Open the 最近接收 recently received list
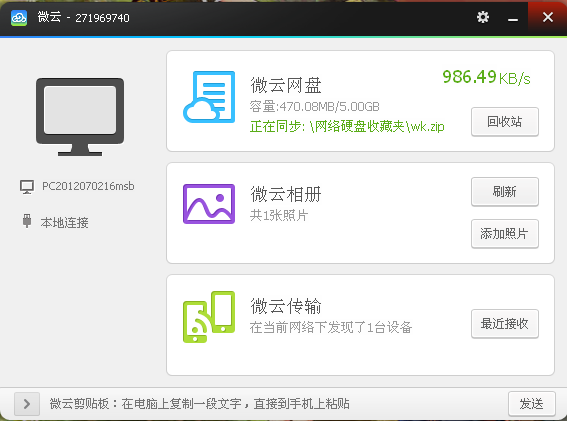Viewport: 567px width, 421px height. pos(505,324)
